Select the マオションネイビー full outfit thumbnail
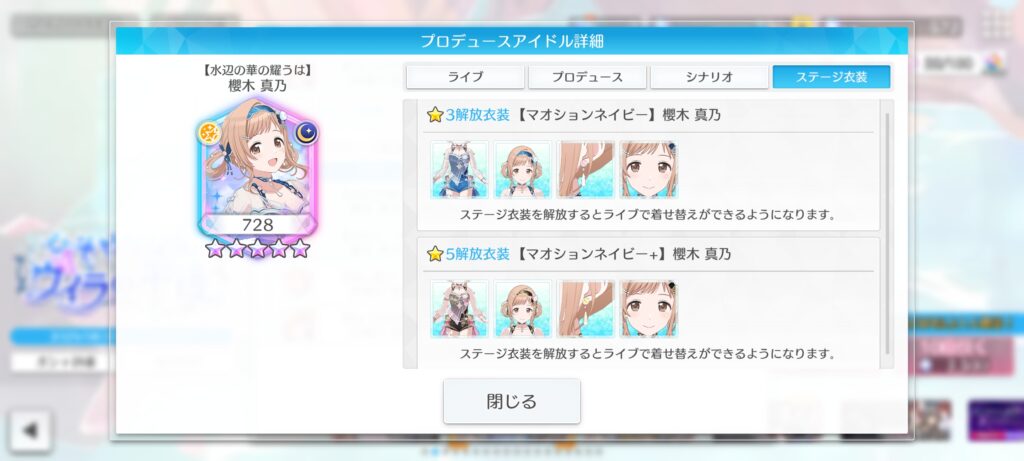The width and height of the screenshot is (1024, 461). pos(460,169)
